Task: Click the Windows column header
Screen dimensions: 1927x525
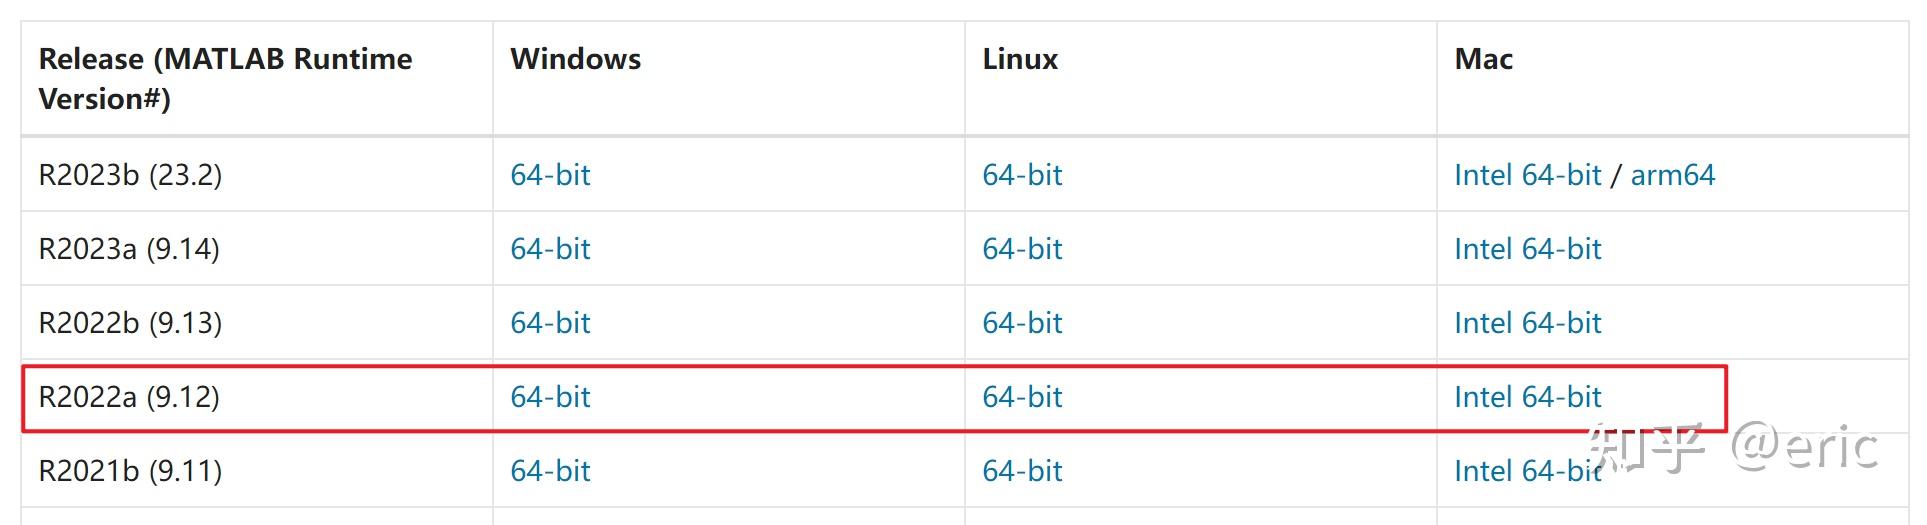Action: click(575, 59)
